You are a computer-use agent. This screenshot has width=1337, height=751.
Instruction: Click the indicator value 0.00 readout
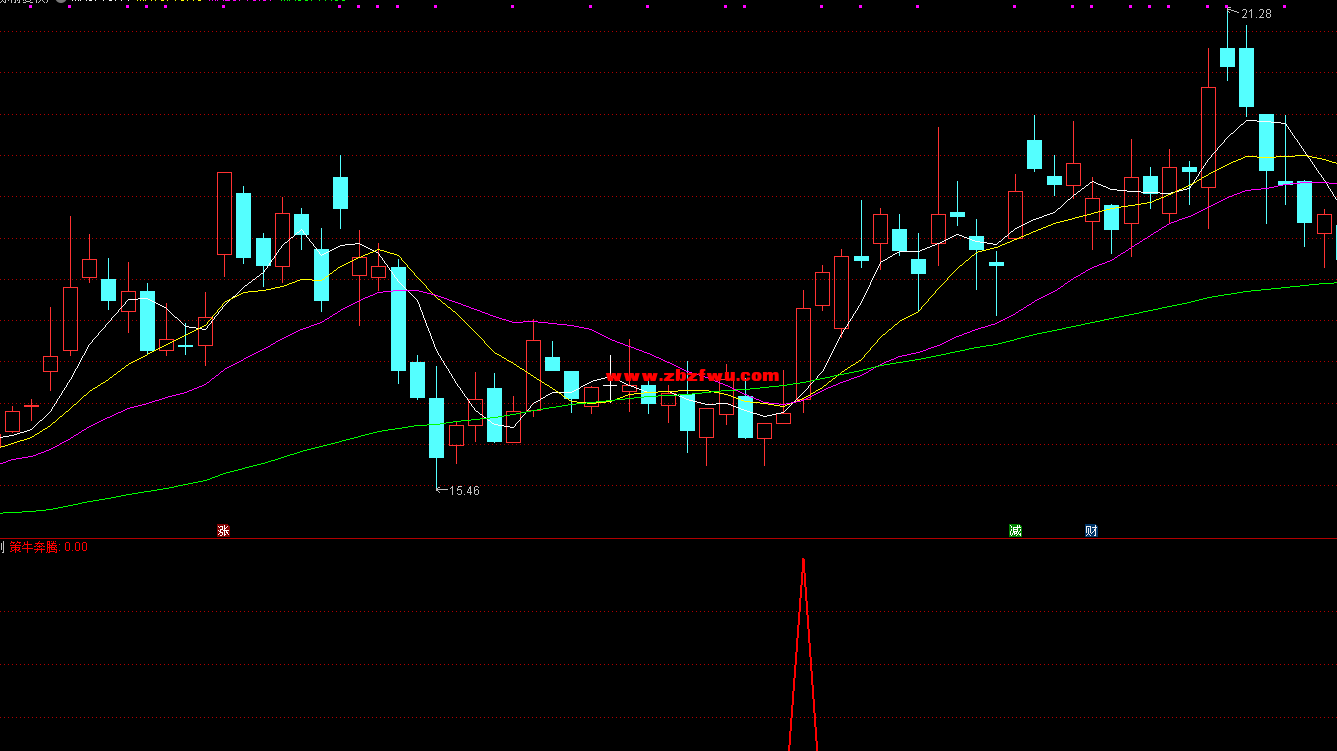(76, 547)
